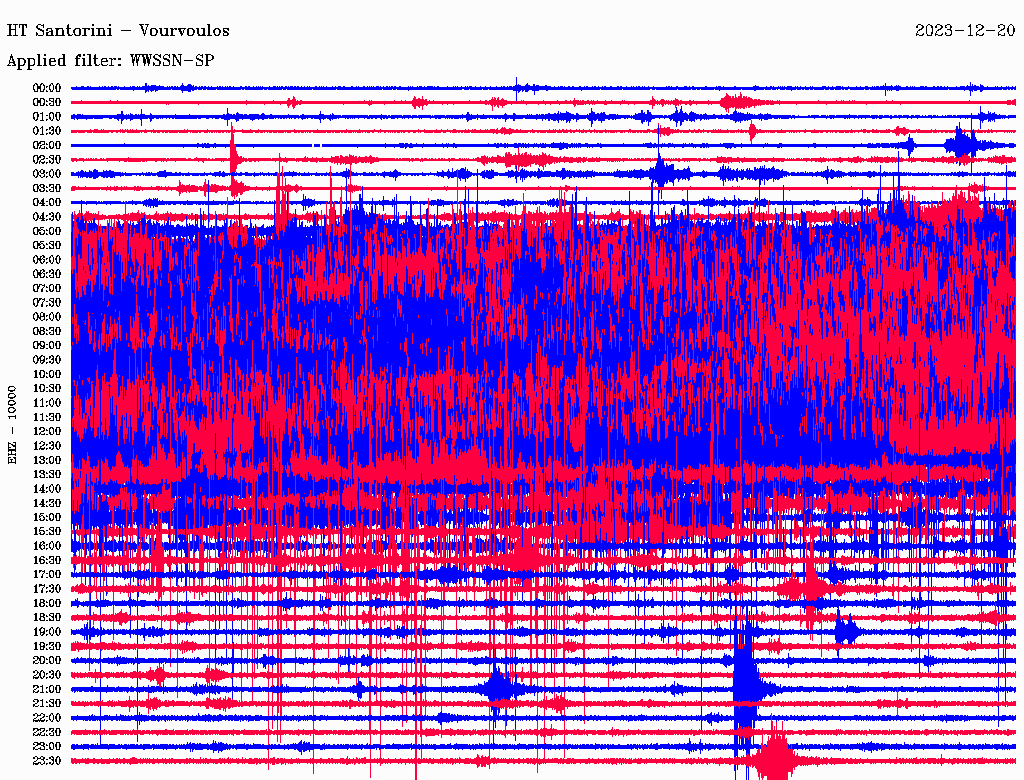Click the 10:00 time label
The height and width of the screenshot is (780, 1024).
pos(47,374)
